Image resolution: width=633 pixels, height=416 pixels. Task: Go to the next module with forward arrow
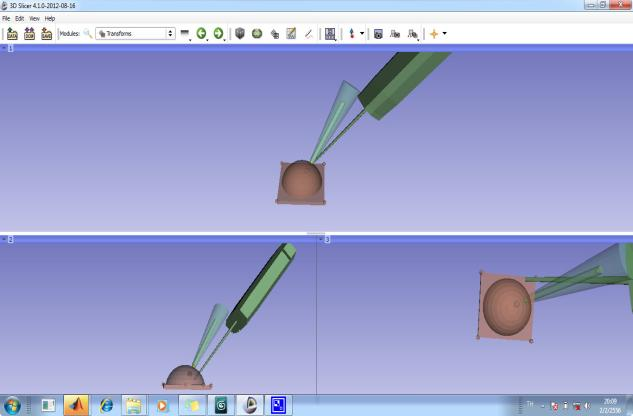point(218,33)
